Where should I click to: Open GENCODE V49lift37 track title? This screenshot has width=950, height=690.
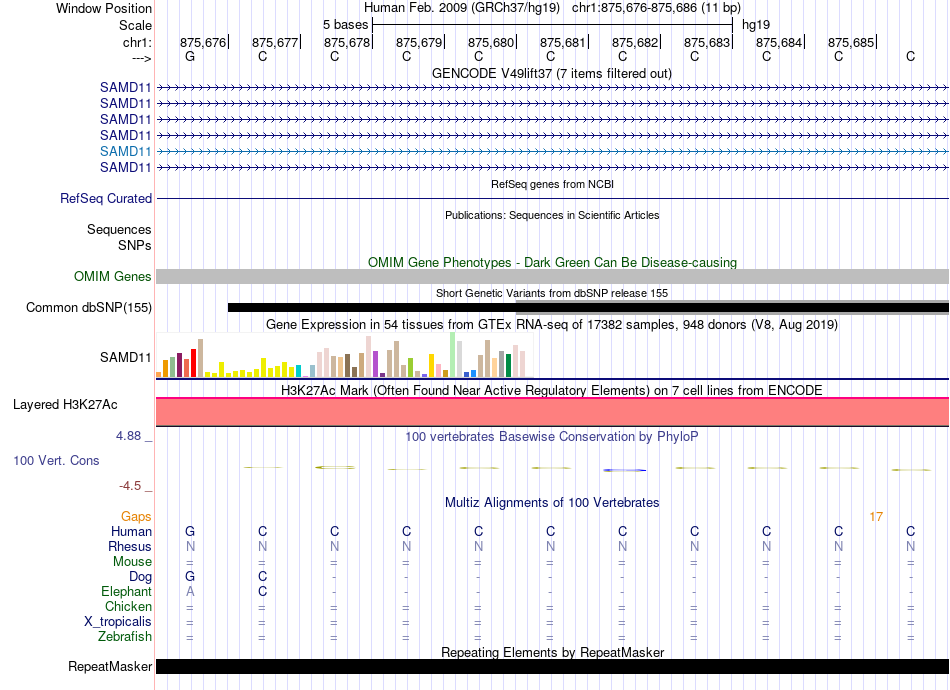coord(552,73)
